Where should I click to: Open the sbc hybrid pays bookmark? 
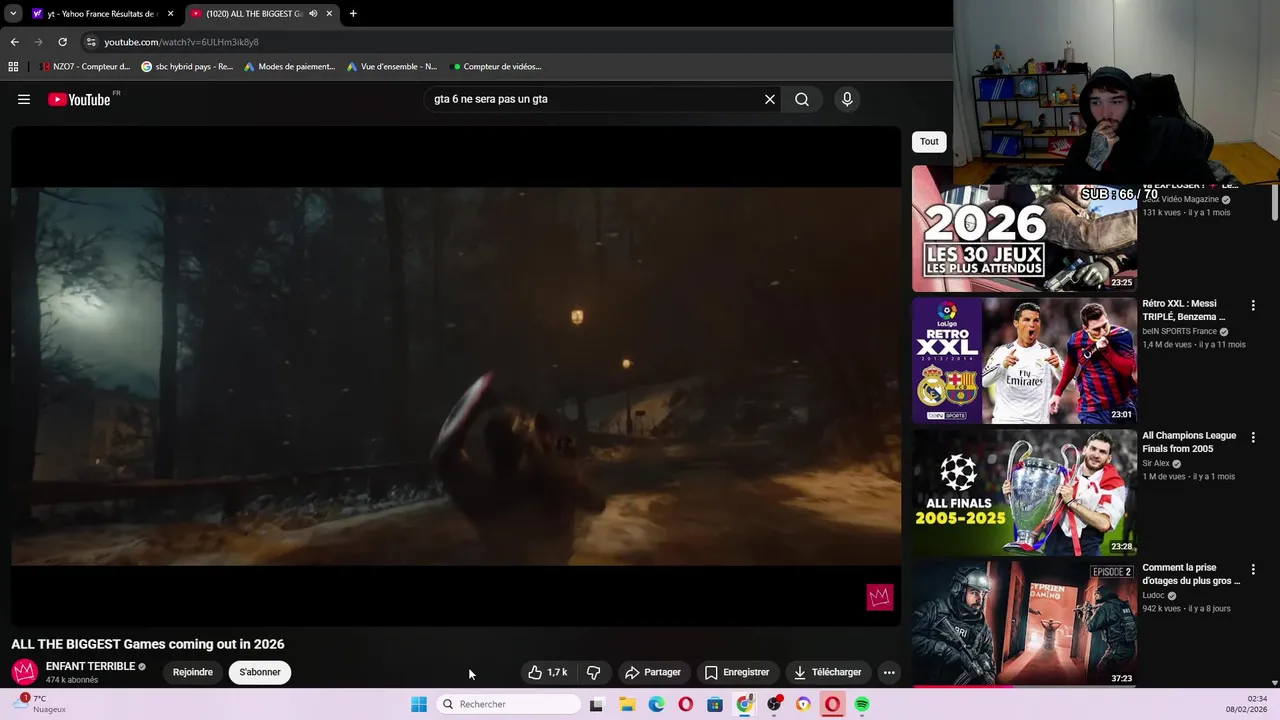click(x=187, y=67)
